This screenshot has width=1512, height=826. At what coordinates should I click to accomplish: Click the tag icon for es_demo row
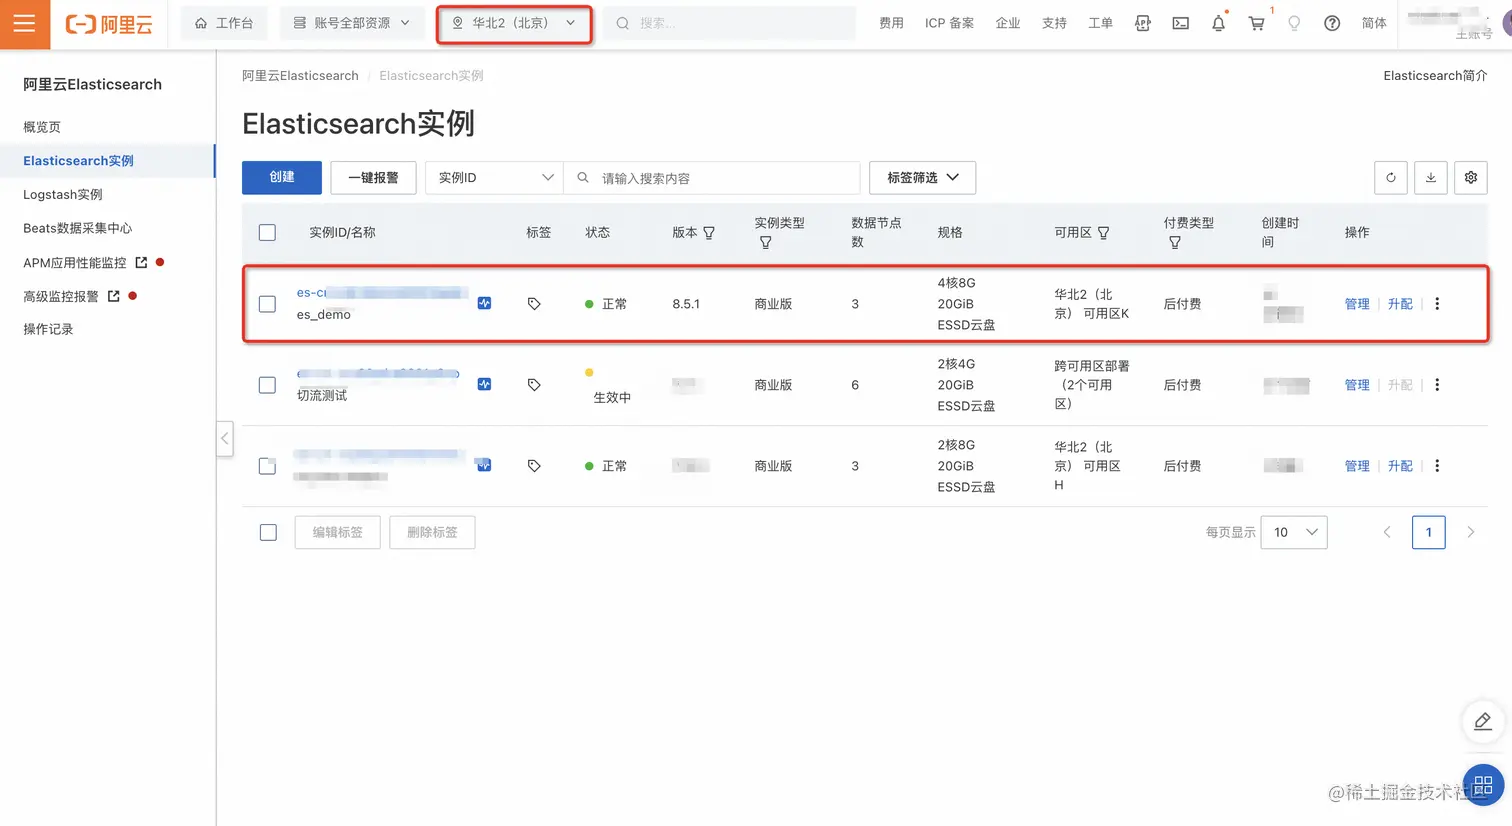click(534, 304)
